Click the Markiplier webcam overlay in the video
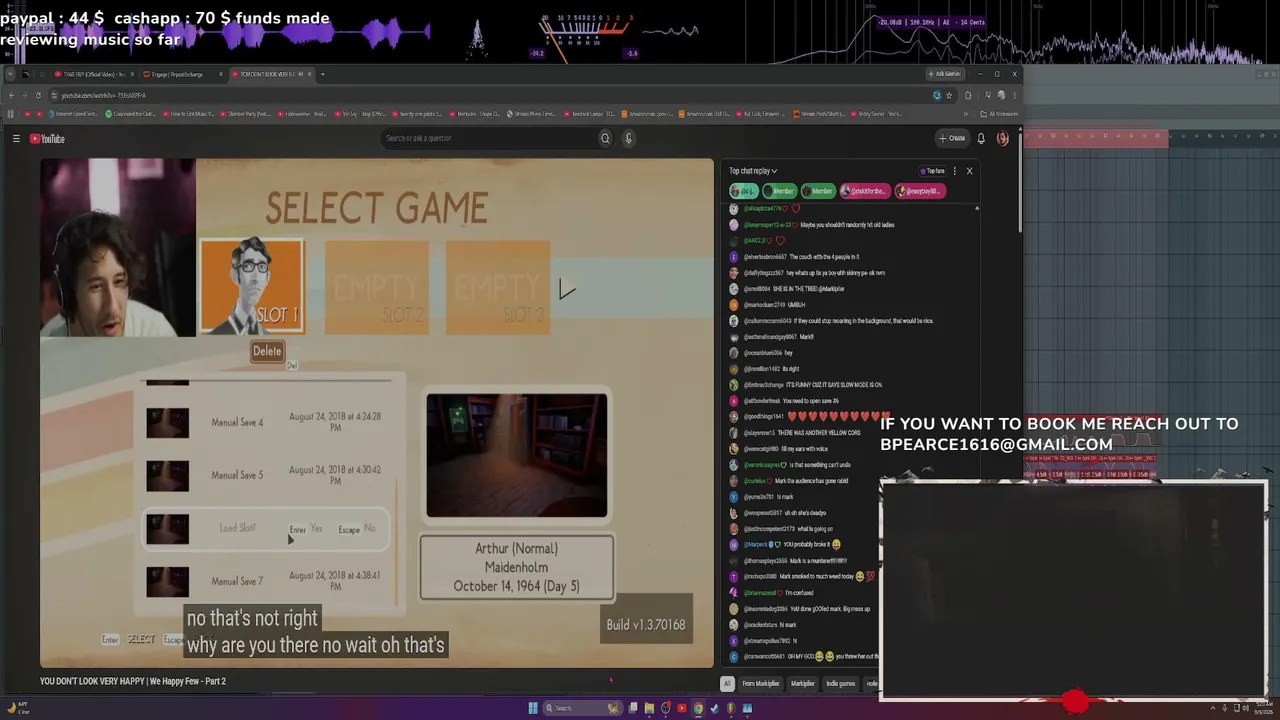 coord(118,248)
